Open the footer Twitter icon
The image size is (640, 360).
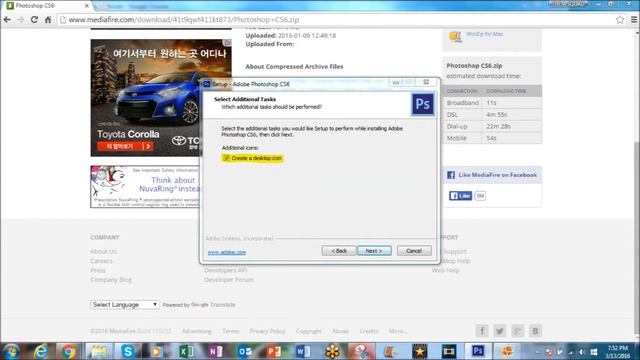pos(500,331)
